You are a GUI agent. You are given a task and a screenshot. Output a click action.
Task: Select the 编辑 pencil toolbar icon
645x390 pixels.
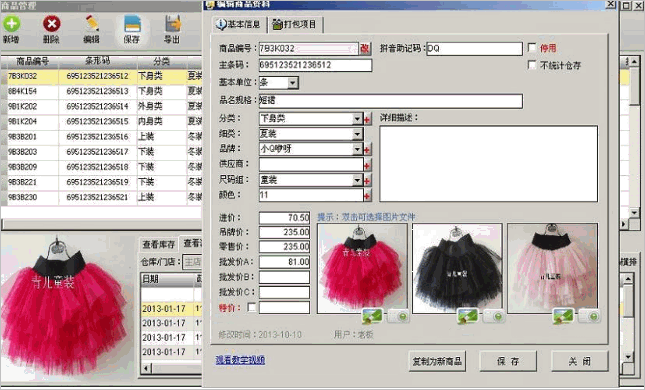tap(92, 23)
